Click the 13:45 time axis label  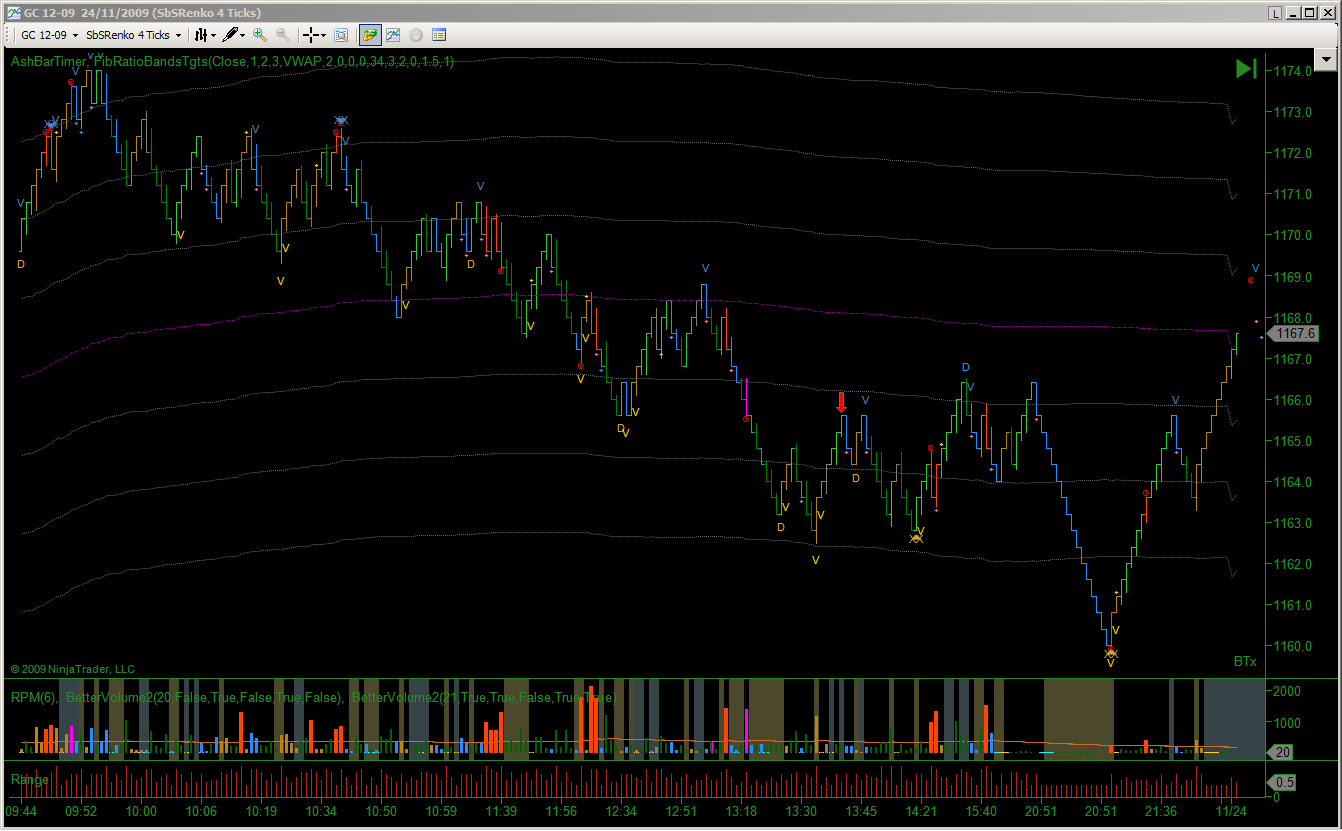click(x=861, y=811)
